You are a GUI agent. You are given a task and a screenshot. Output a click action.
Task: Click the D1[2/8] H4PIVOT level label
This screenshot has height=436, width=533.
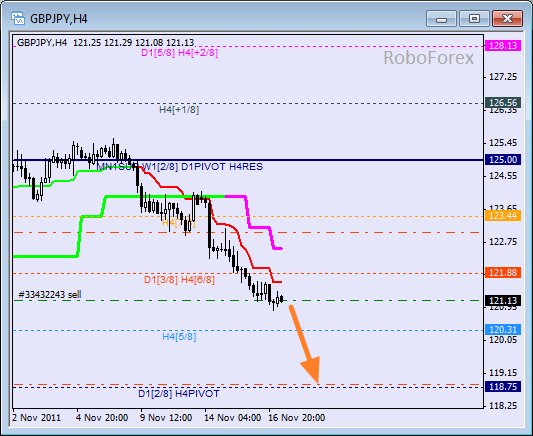point(179,394)
